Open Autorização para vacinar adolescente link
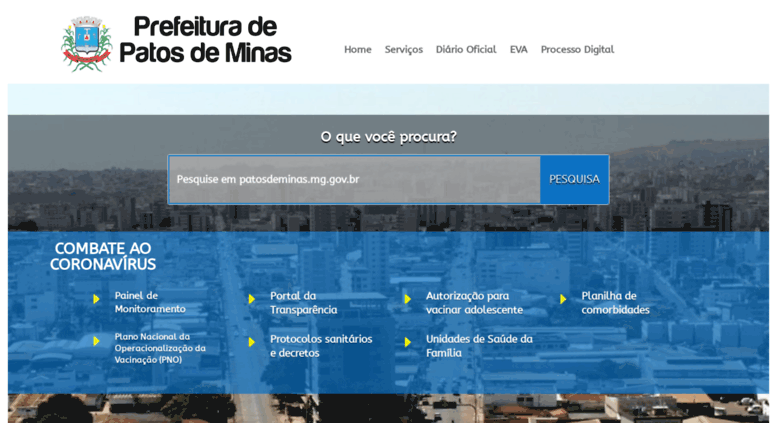The height and width of the screenshot is (423, 777). point(474,303)
